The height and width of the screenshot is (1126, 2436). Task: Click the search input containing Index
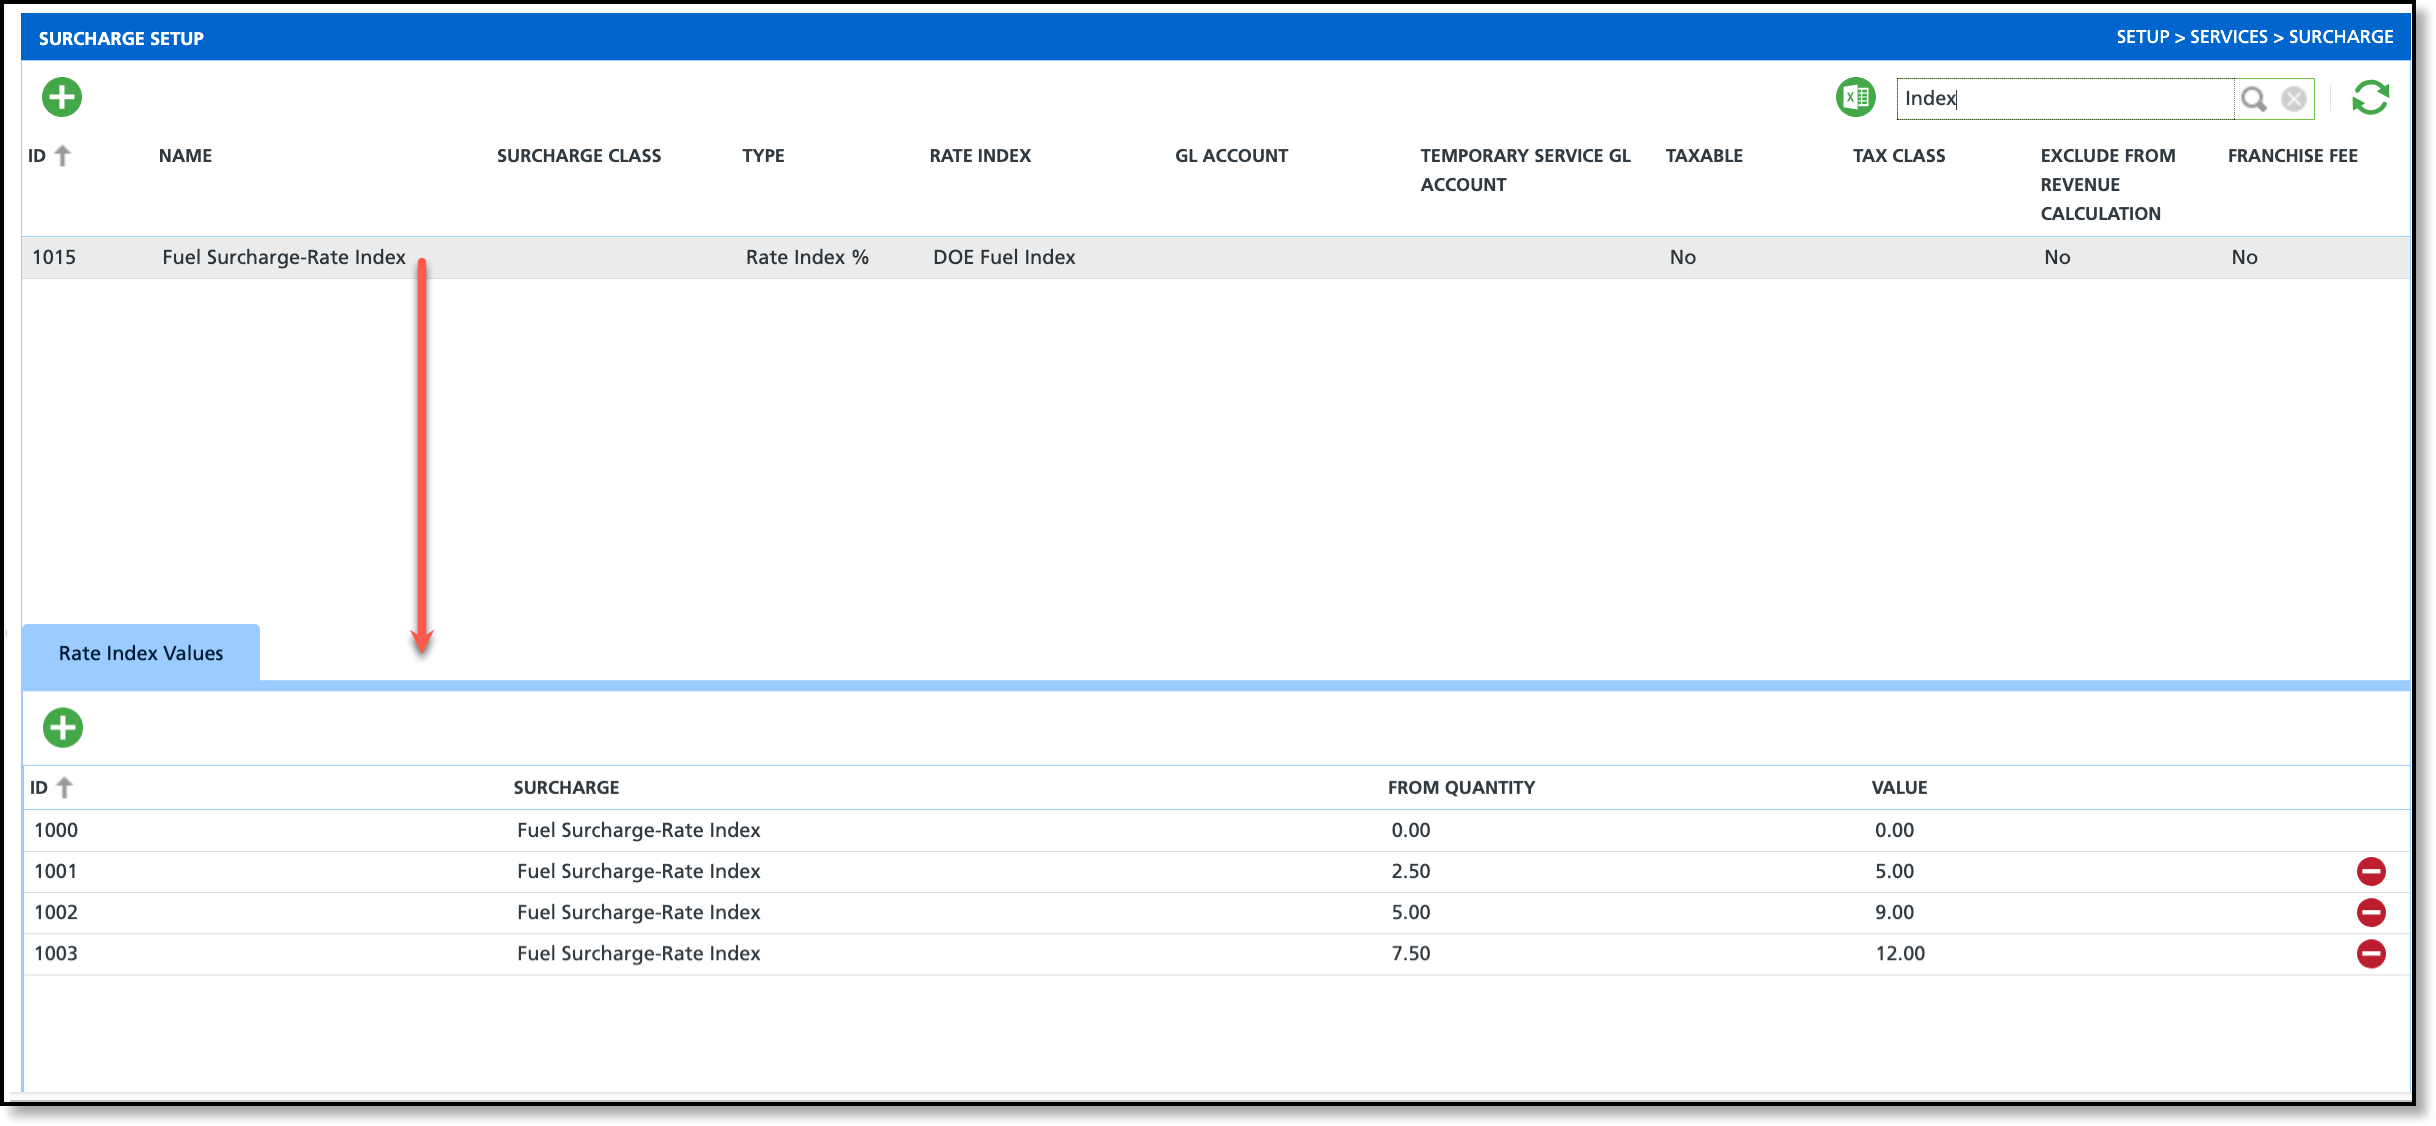(2060, 98)
